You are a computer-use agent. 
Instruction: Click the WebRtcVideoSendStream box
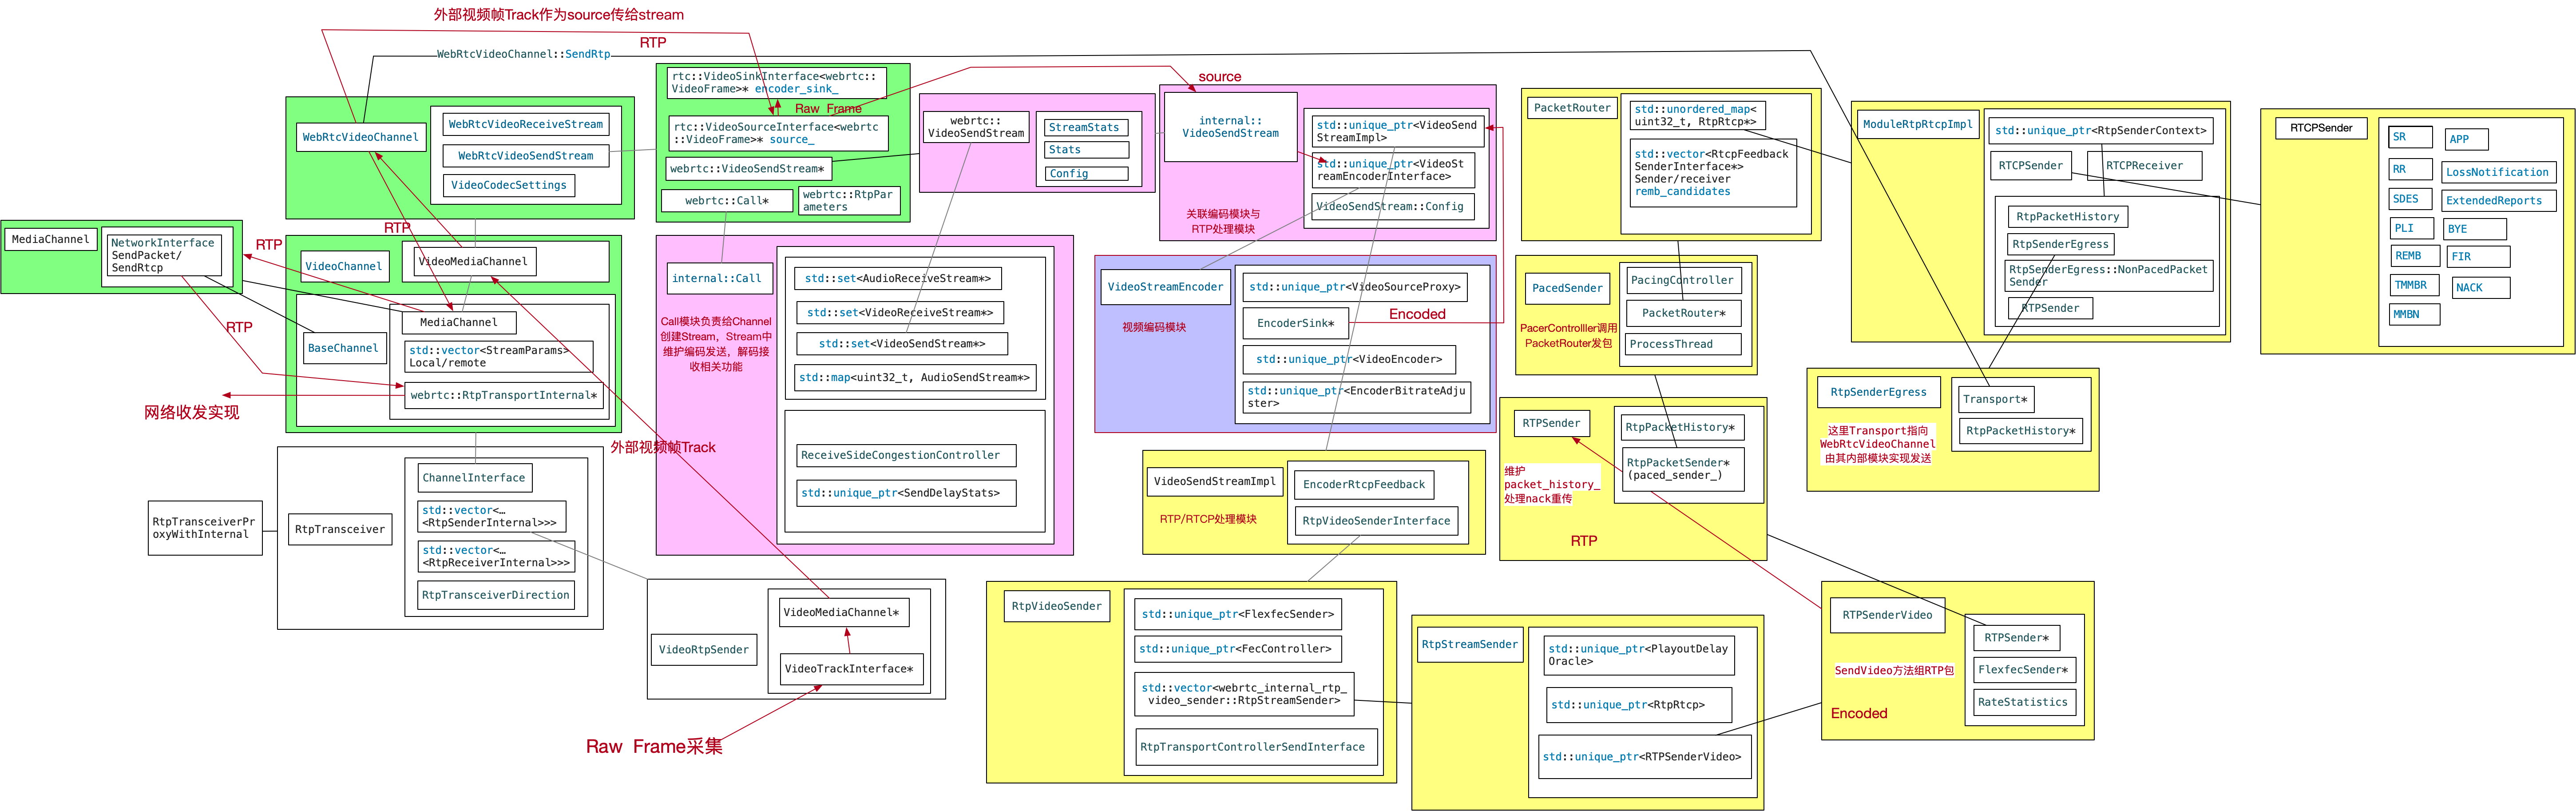point(526,156)
